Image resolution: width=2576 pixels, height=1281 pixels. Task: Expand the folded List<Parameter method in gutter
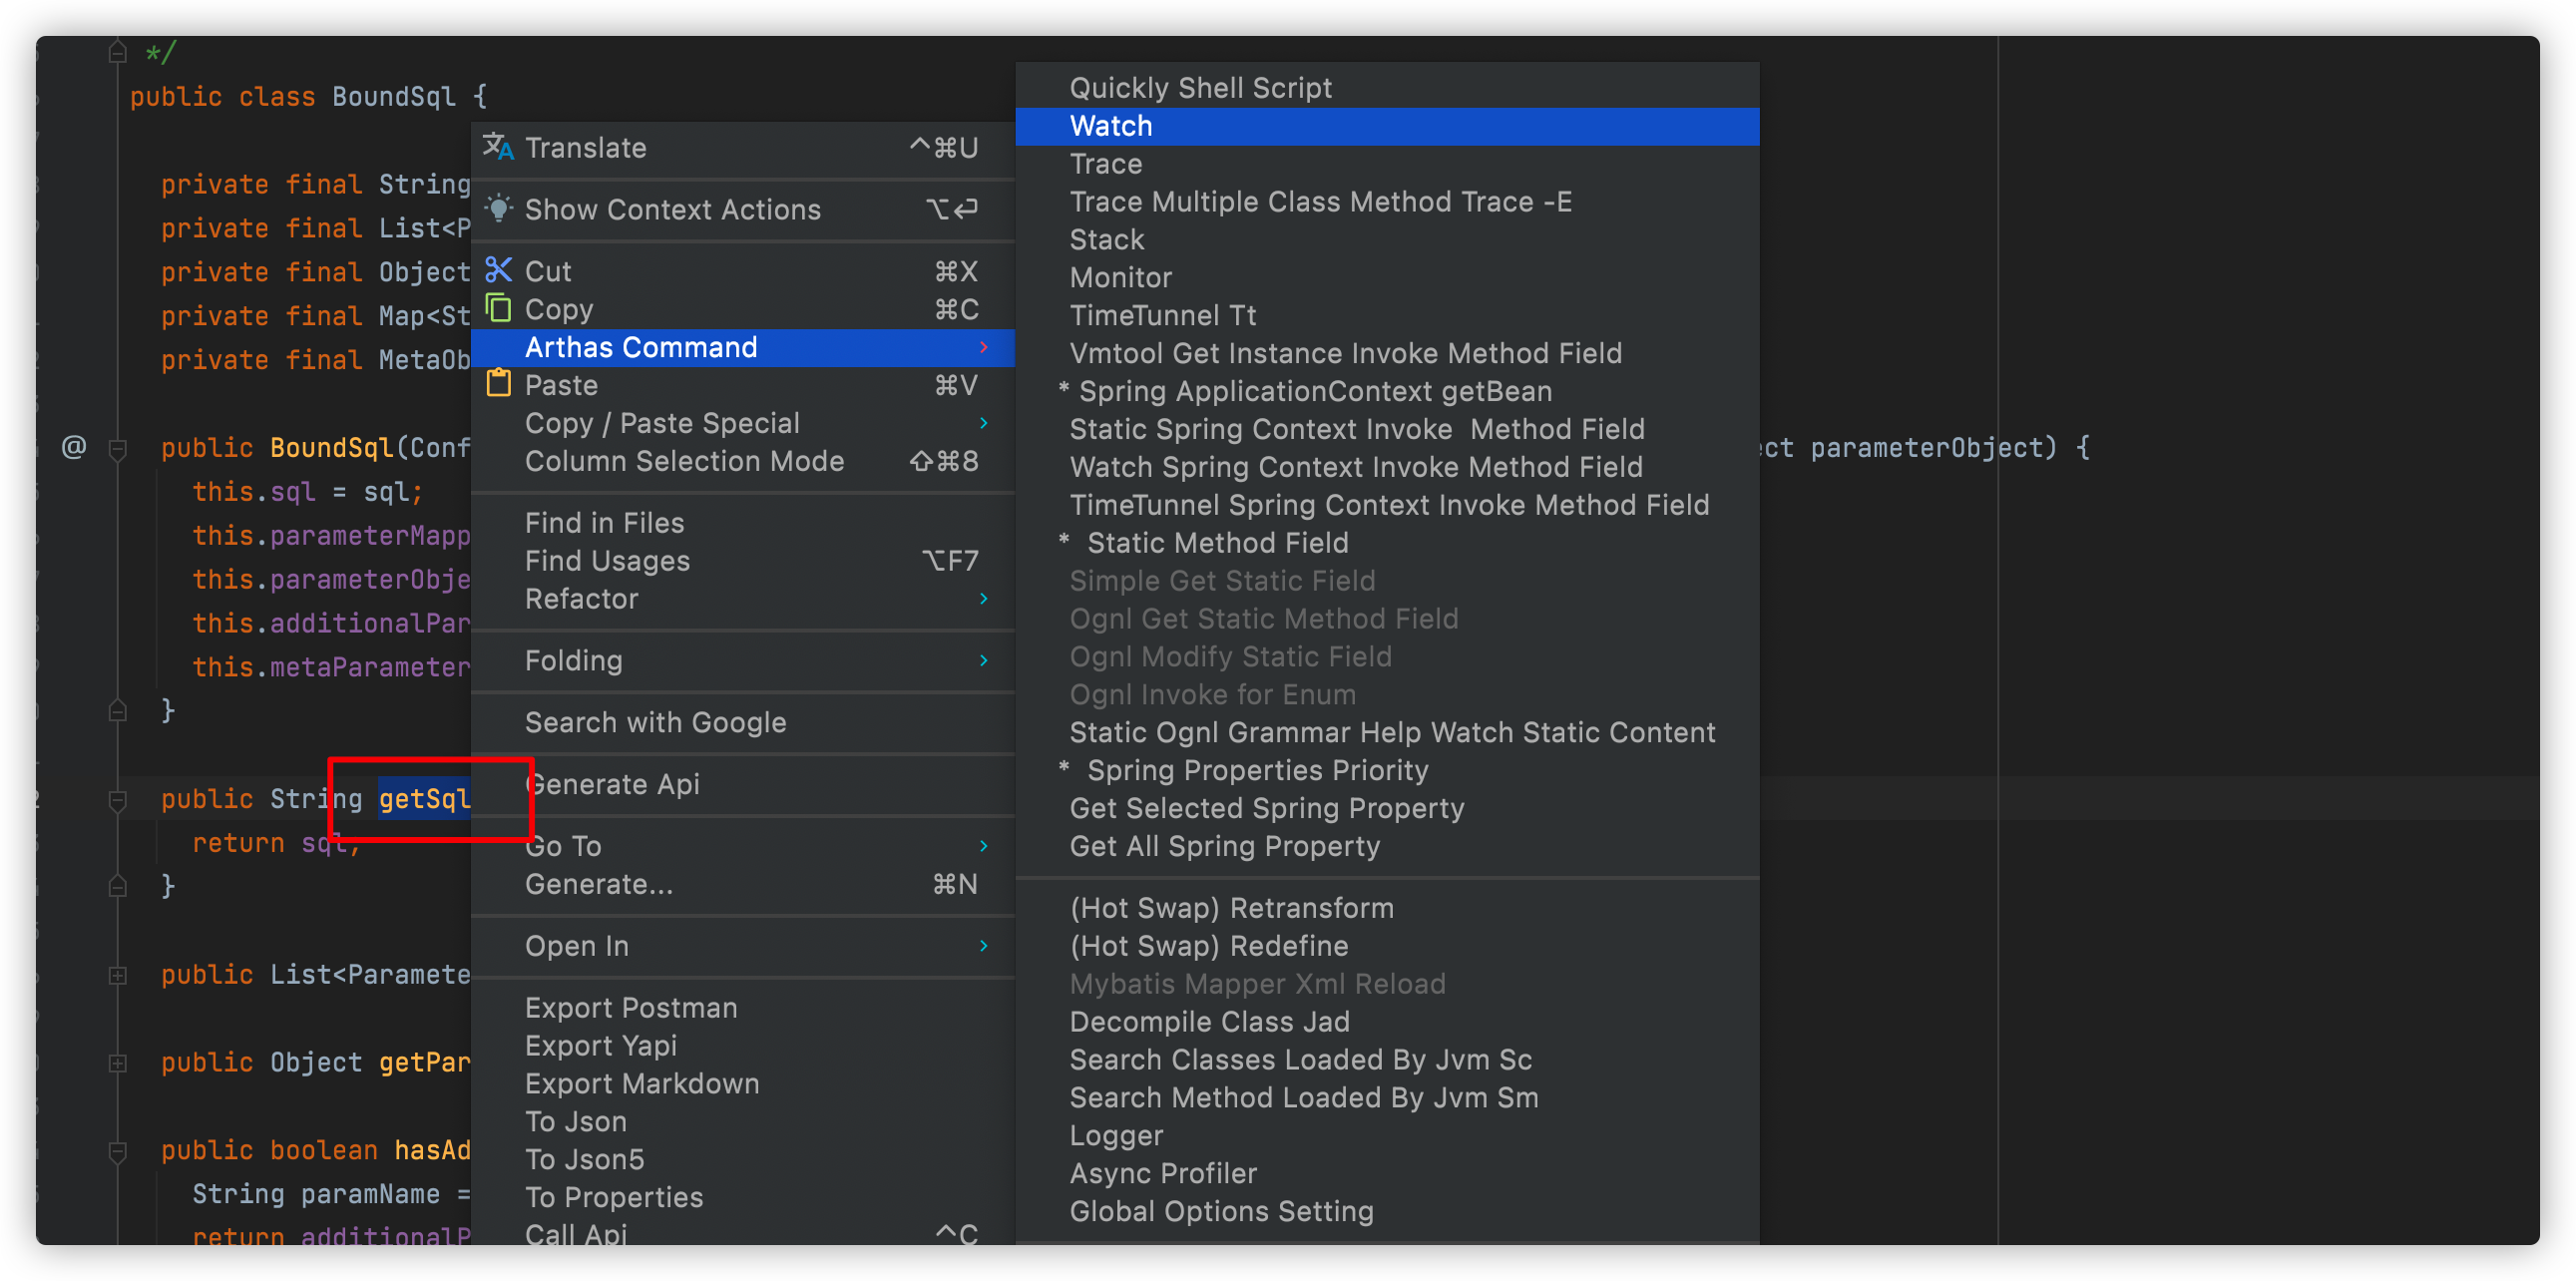click(x=118, y=975)
